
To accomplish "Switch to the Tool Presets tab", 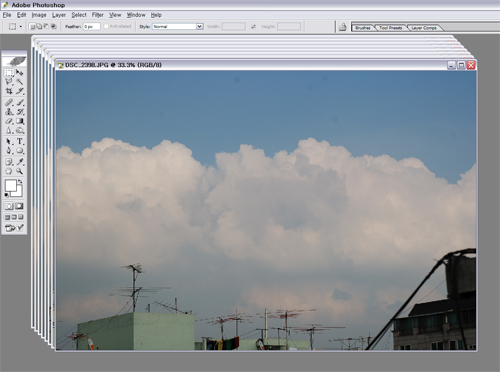I will pos(391,28).
